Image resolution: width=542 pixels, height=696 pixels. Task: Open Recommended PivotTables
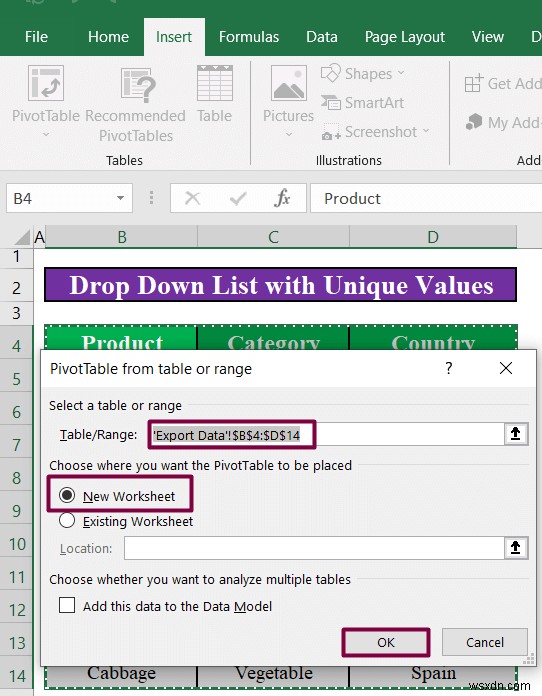[x=135, y=105]
